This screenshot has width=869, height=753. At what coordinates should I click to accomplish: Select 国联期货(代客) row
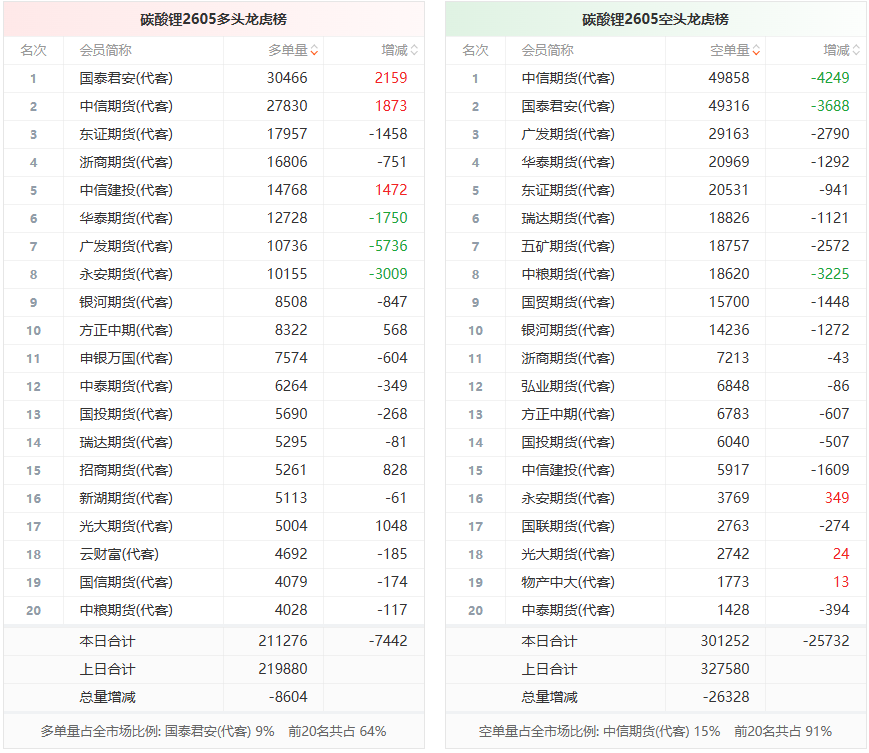[x=656, y=526]
